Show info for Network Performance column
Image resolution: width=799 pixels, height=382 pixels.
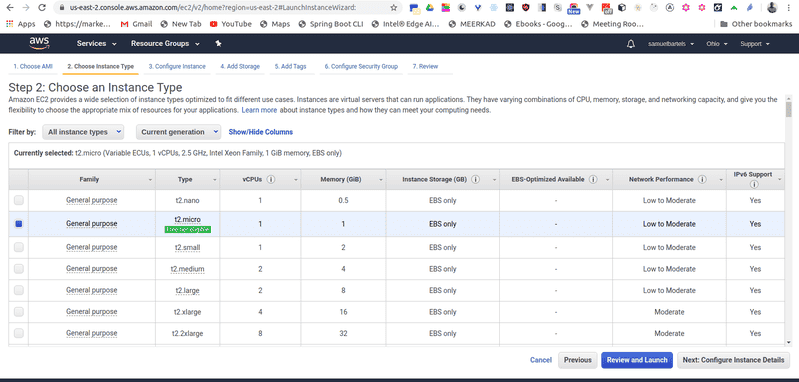pyautogui.click(x=702, y=179)
